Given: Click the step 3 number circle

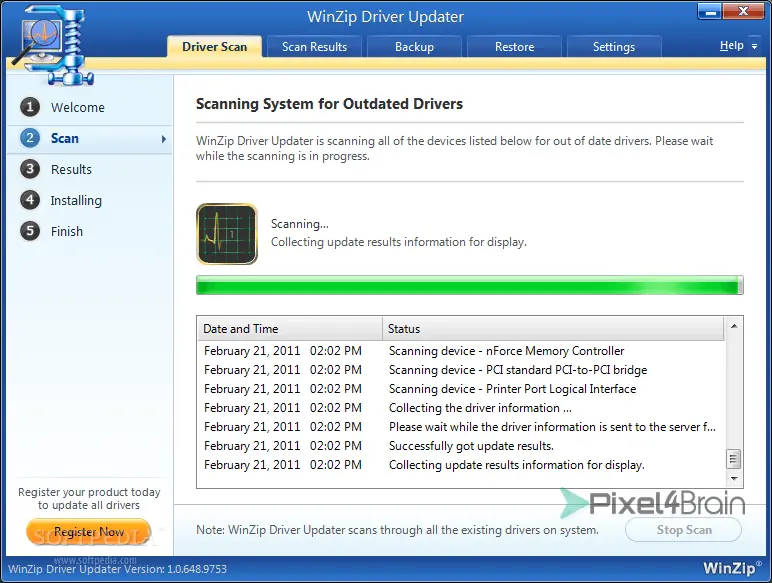Looking at the screenshot, I should point(30,169).
